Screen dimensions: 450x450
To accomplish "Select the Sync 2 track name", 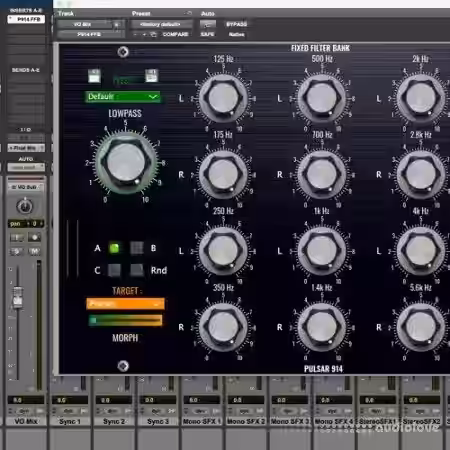I will (x=114, y=421).
